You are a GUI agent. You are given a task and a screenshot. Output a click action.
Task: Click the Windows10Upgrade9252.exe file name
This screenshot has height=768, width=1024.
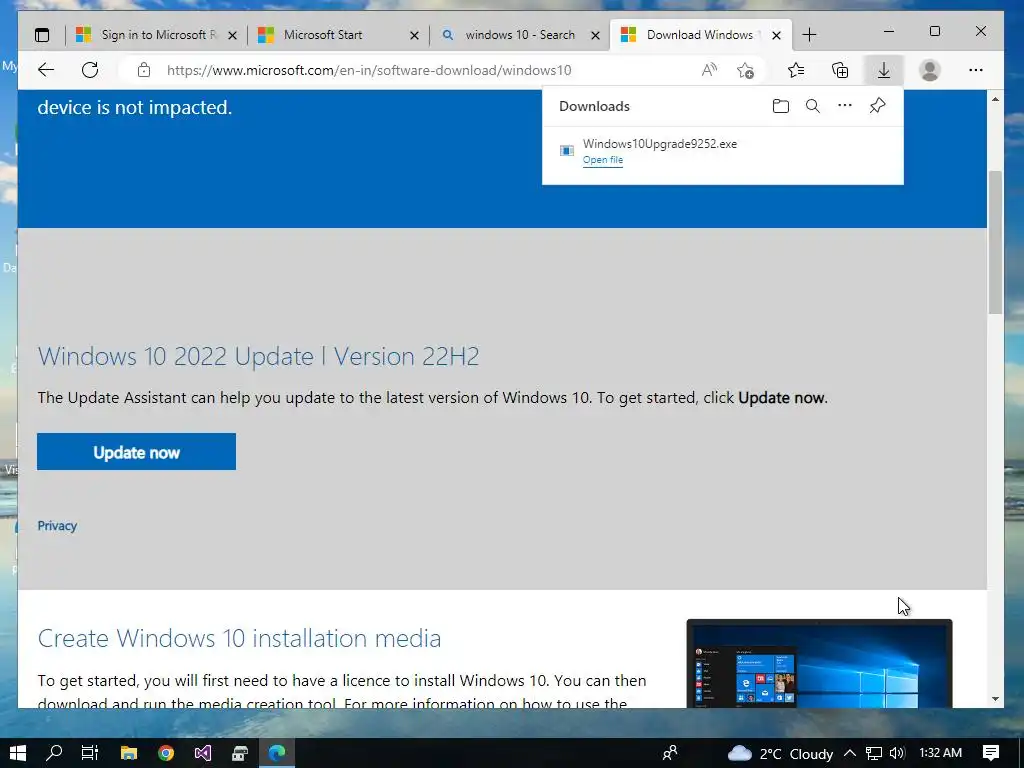(660, 144)
